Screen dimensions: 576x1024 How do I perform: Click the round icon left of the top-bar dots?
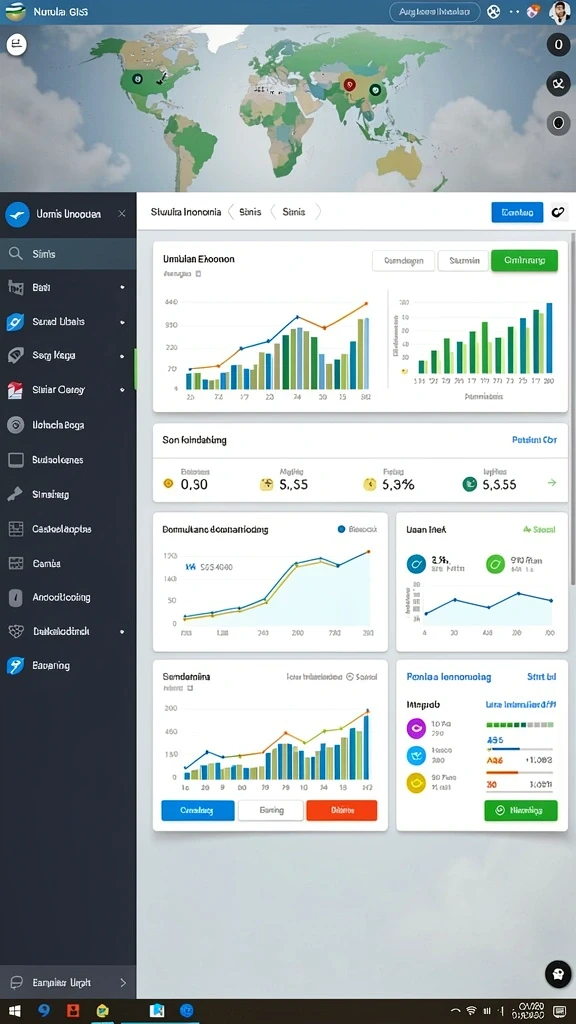click(x=494, y=12)
